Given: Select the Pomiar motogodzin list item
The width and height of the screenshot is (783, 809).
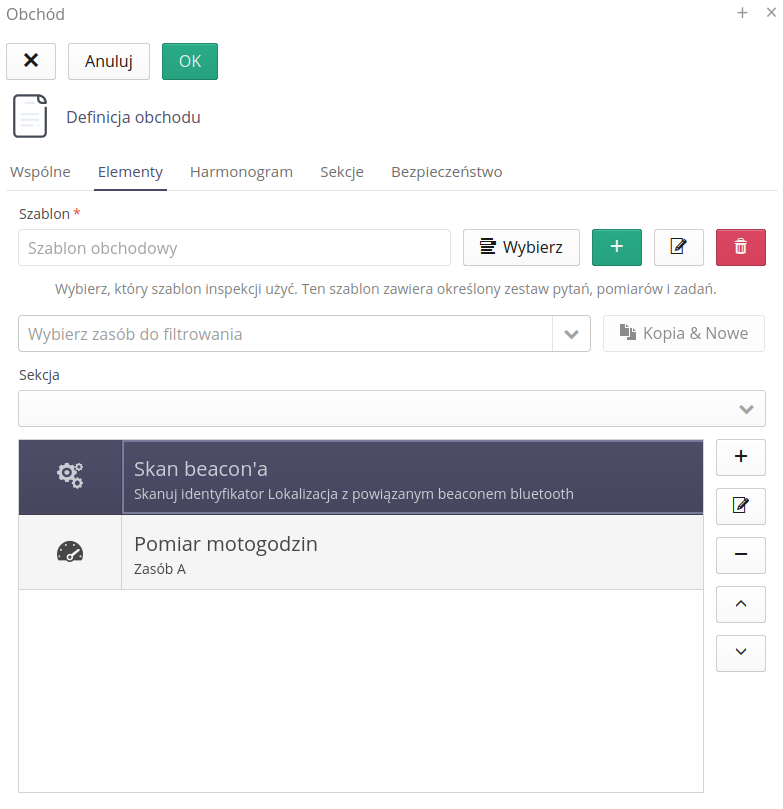Looking at the screenshot, I should pos(411,553).
